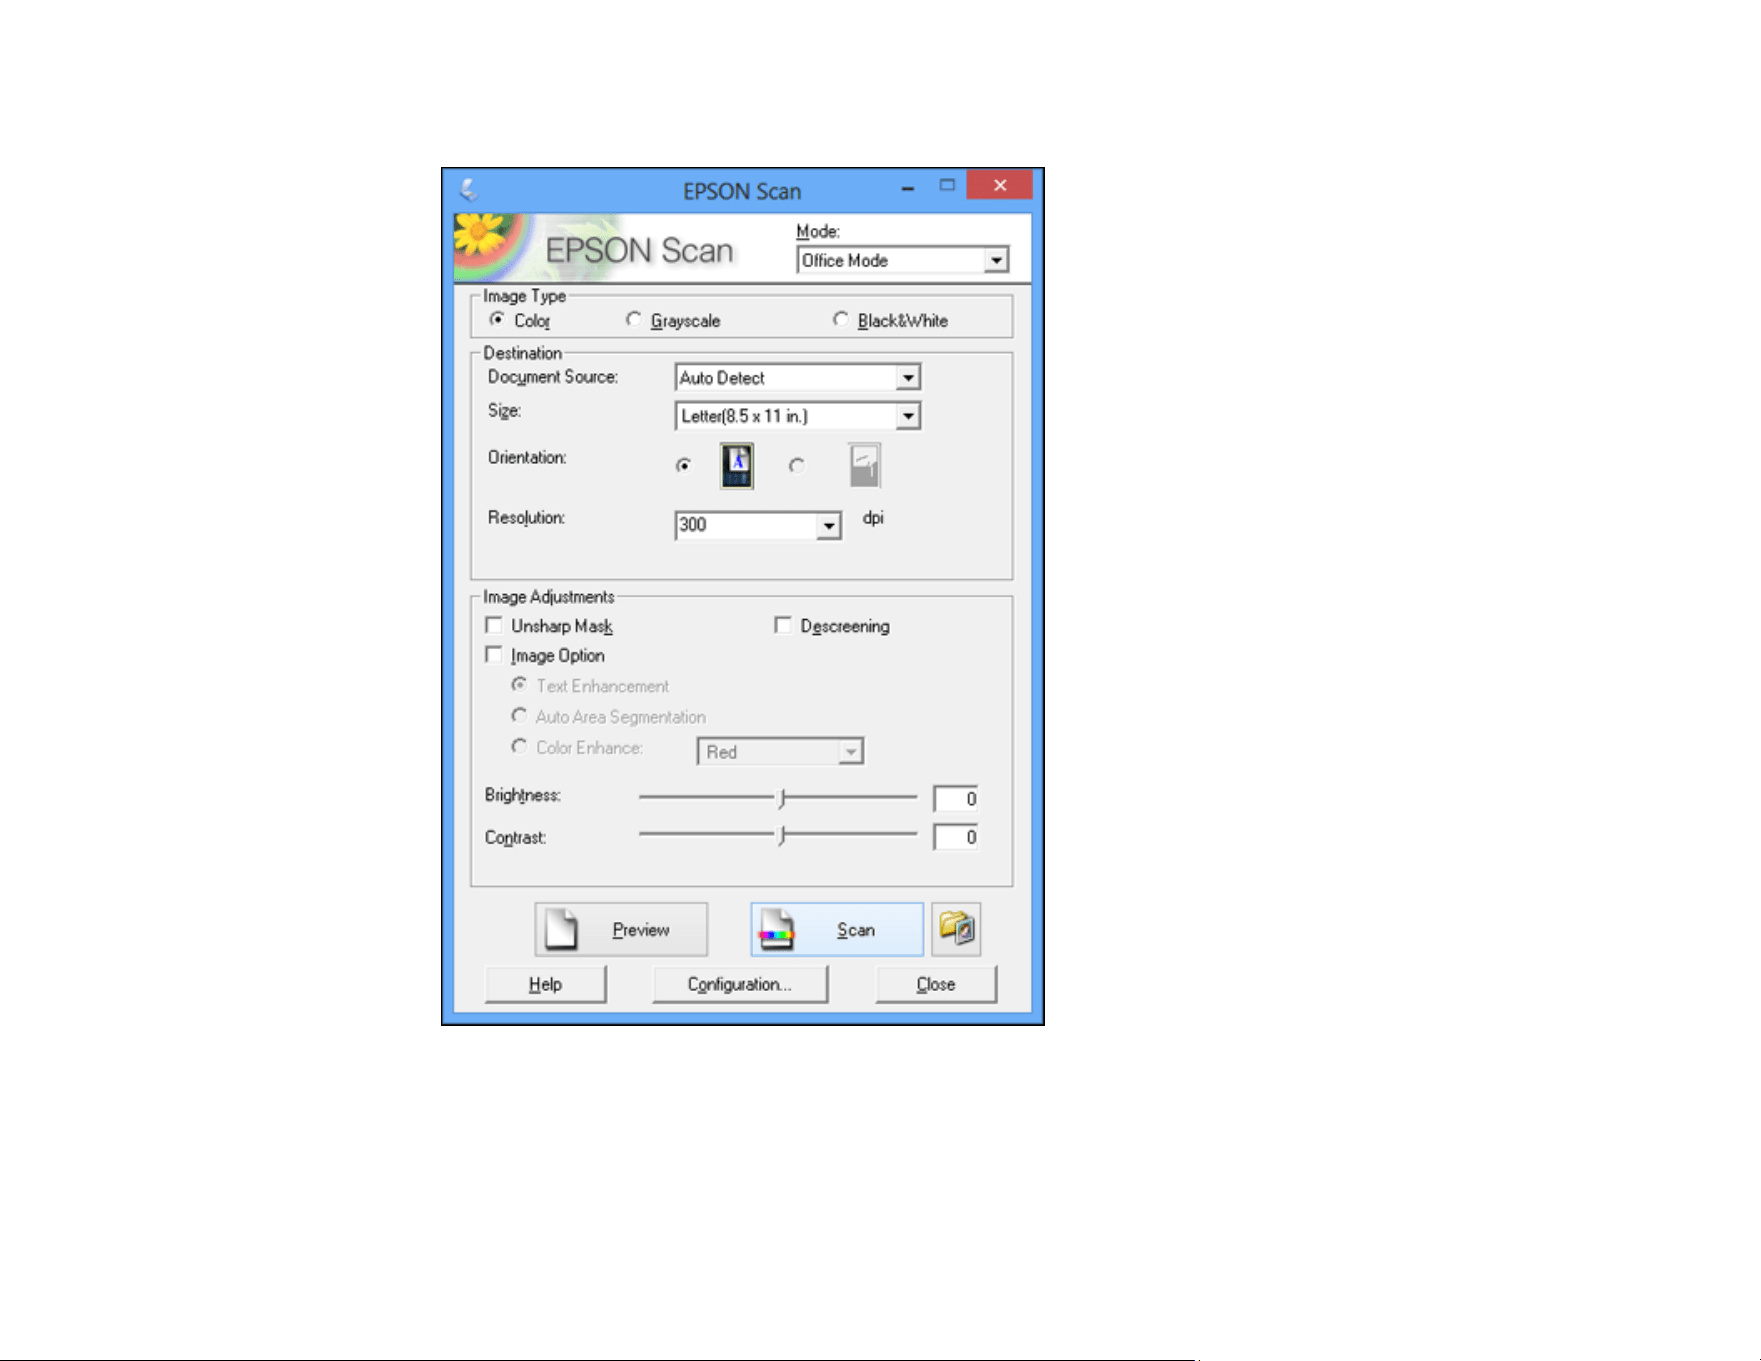The image size is (1761, 1361).
Task: Open Help for EPSON Scan
Action: (545, 984)
